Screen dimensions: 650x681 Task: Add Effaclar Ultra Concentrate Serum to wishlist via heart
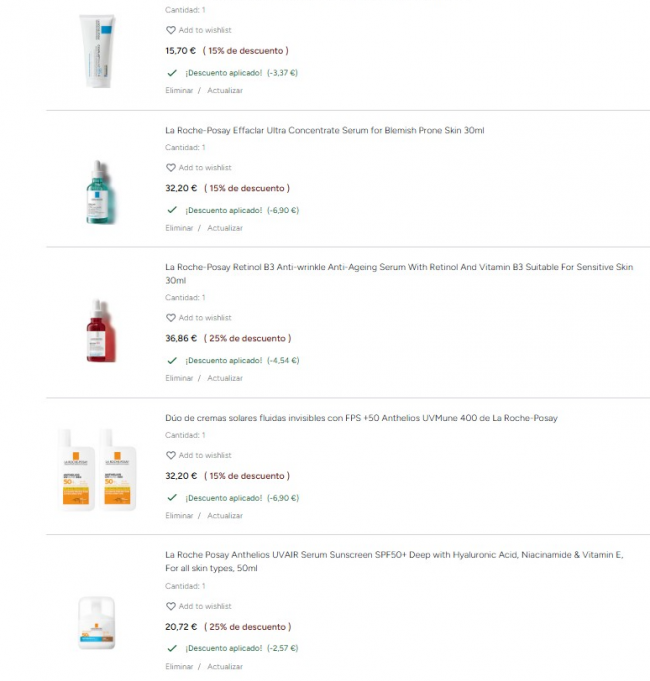click(x=171, y=168)
